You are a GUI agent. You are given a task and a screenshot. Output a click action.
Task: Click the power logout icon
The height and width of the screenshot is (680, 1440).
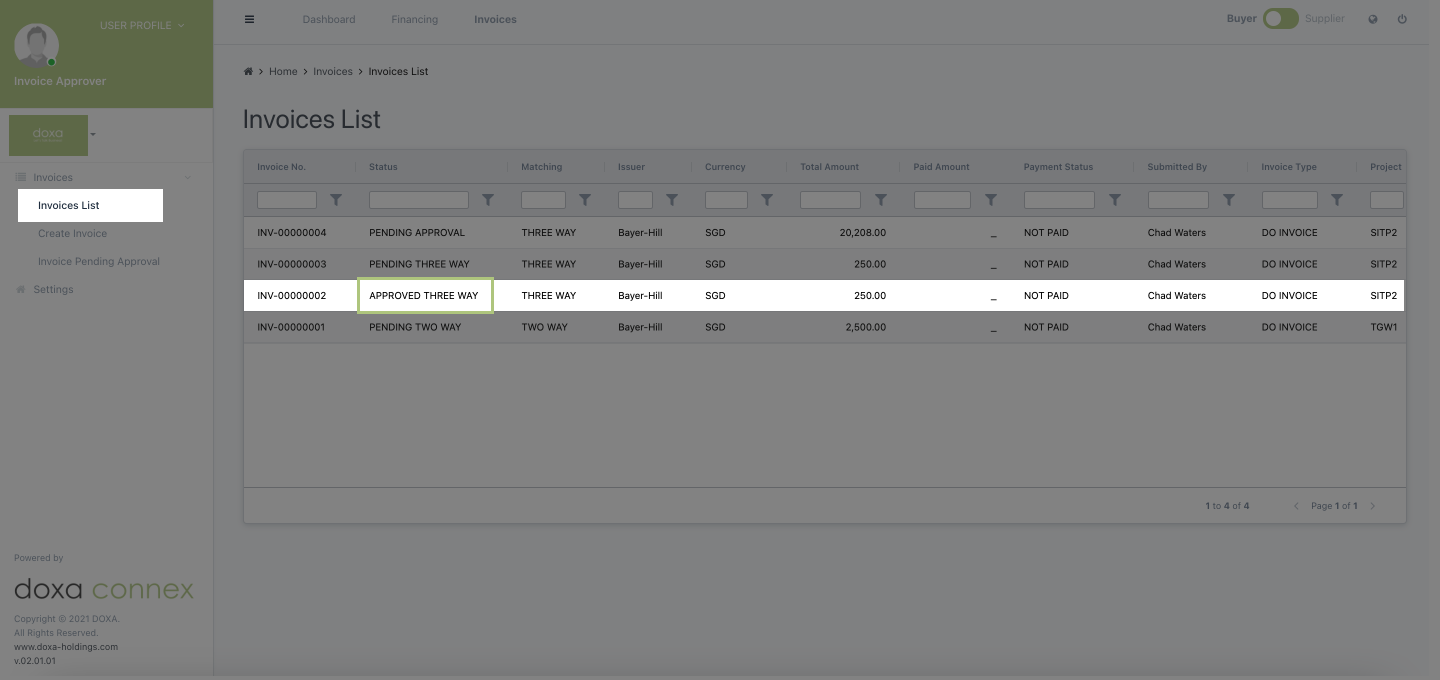point(1402,19)
